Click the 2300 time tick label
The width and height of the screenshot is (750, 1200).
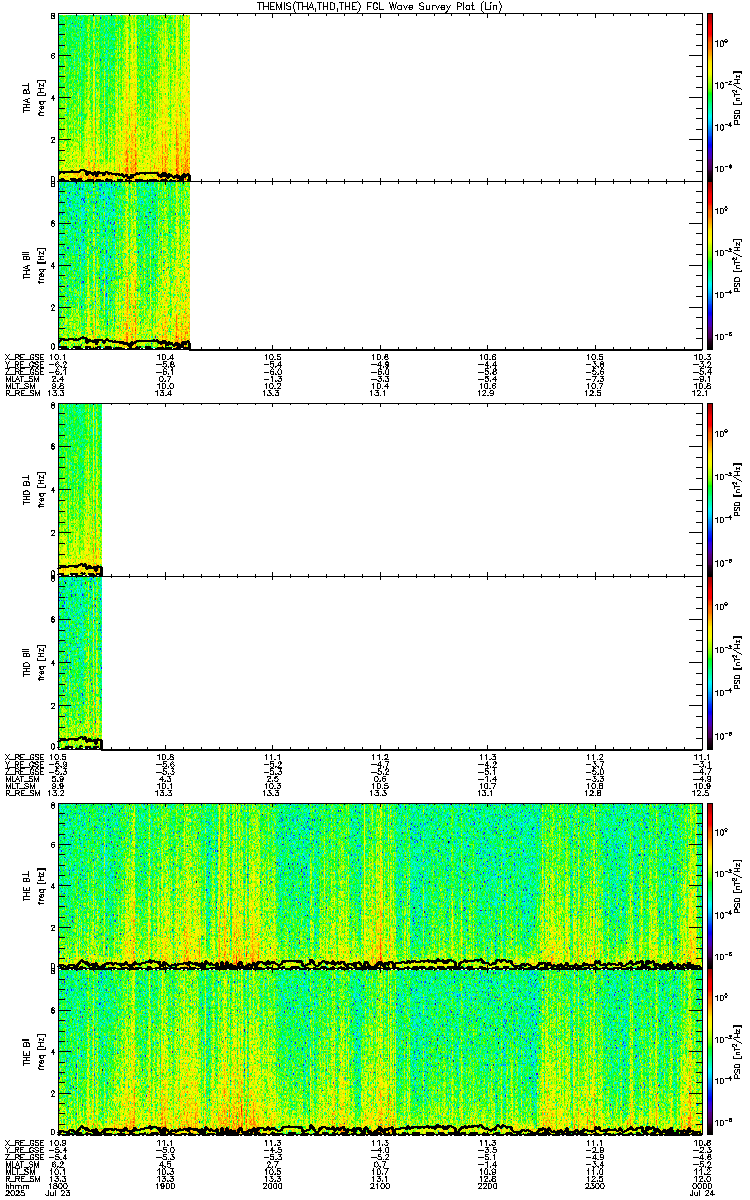pyautogui.click(x=593, y=1185)
